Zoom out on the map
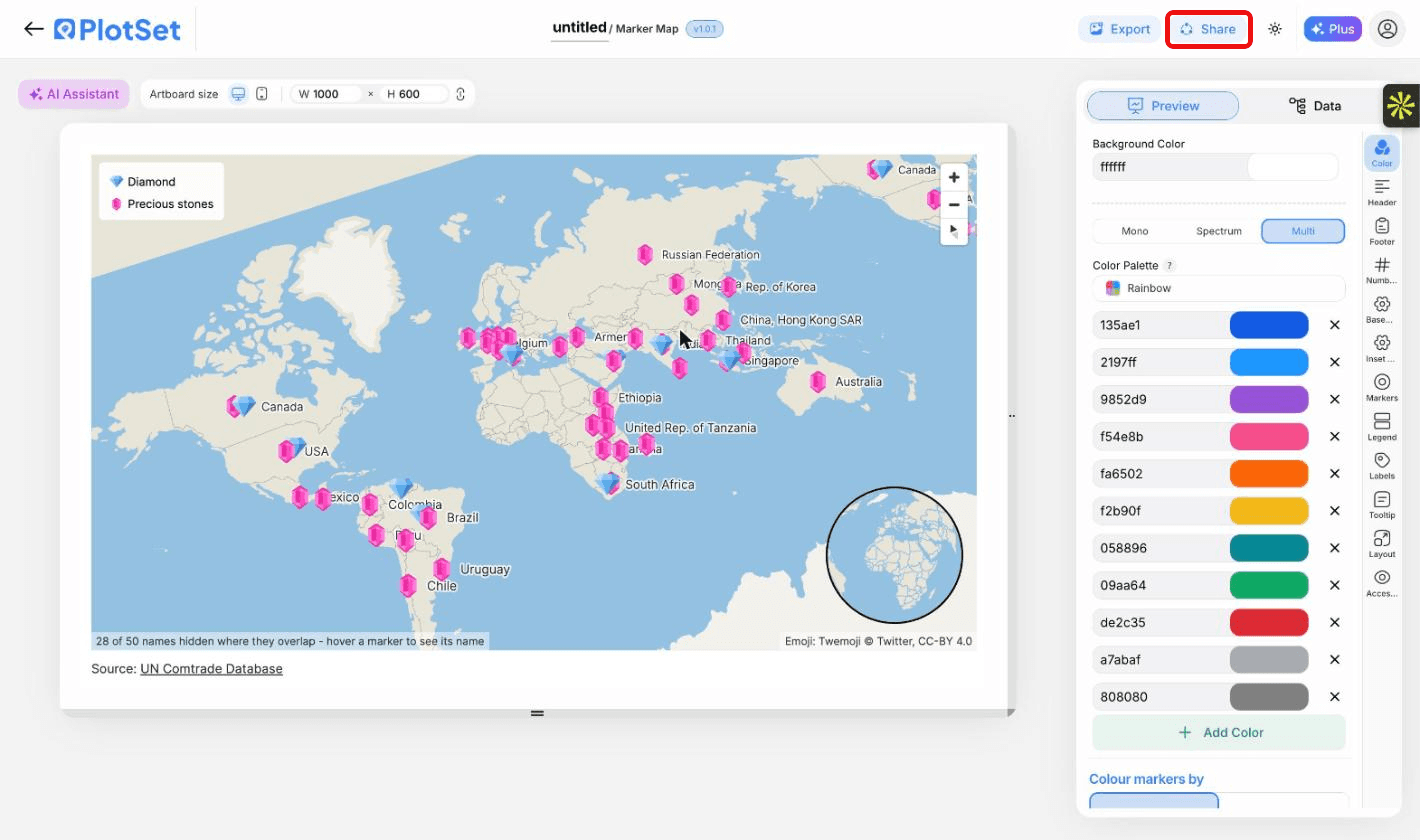The width and height of the screenshot is (1420, 840). (x=954, y=204)
